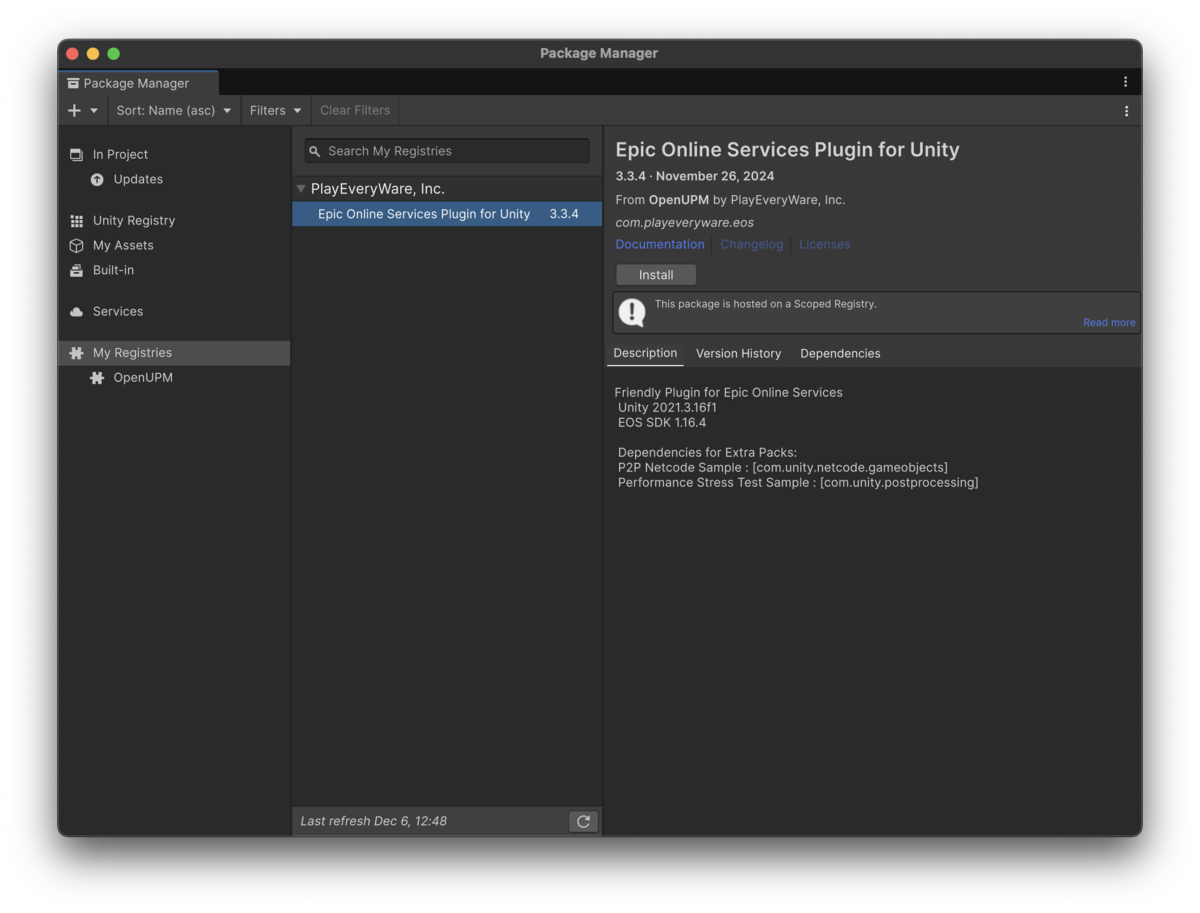
Task: Select the OpenUPM registry under My Registries
Action: (141, 377)
